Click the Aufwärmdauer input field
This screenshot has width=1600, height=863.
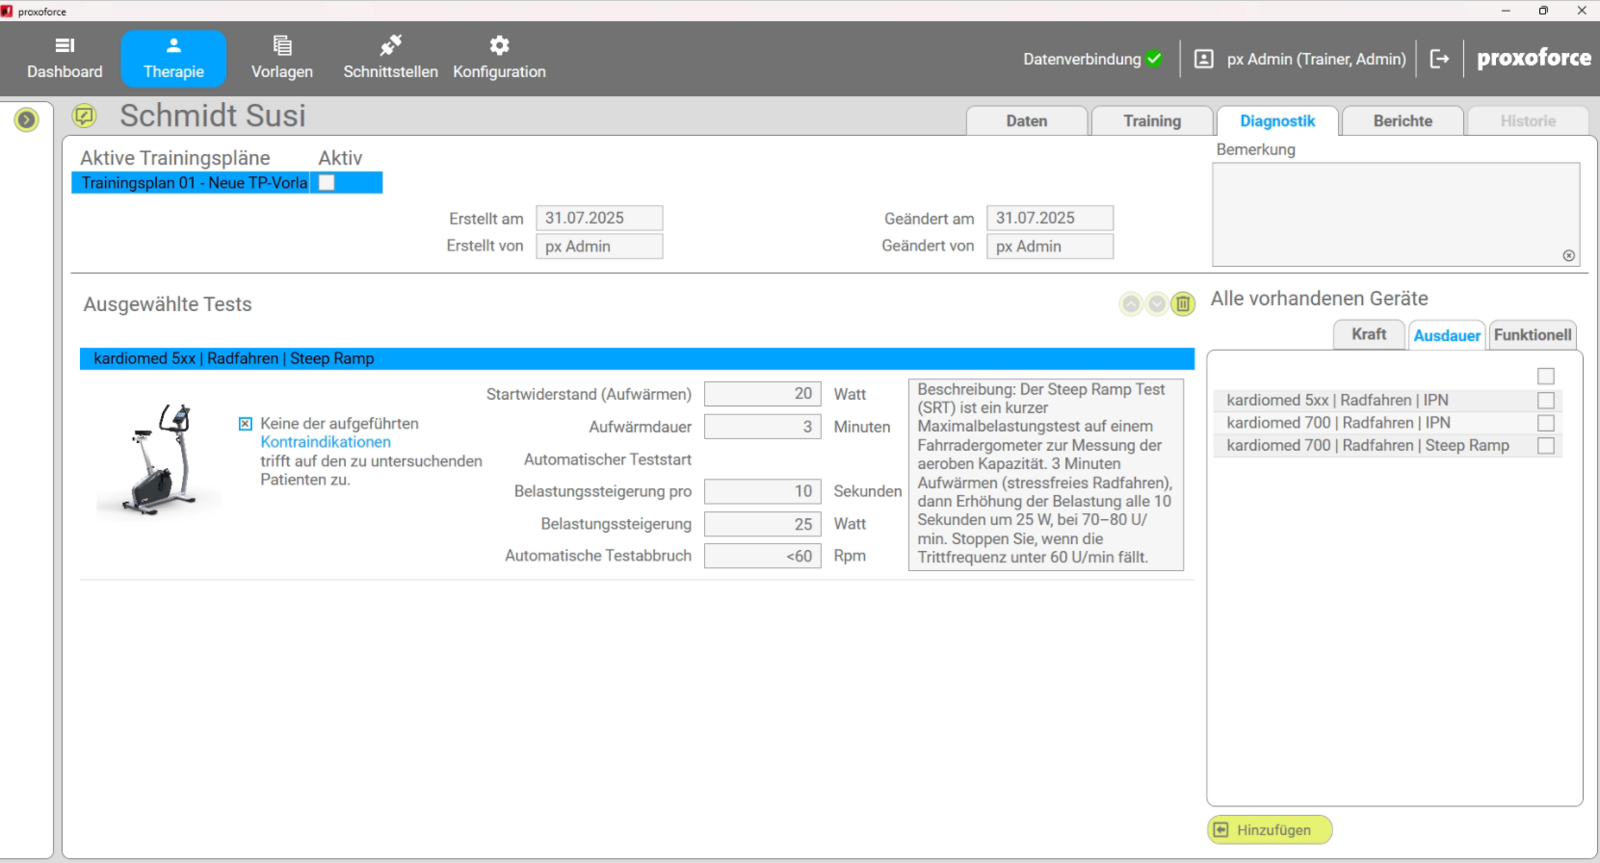pyautogui.click(x=762, y=427)
